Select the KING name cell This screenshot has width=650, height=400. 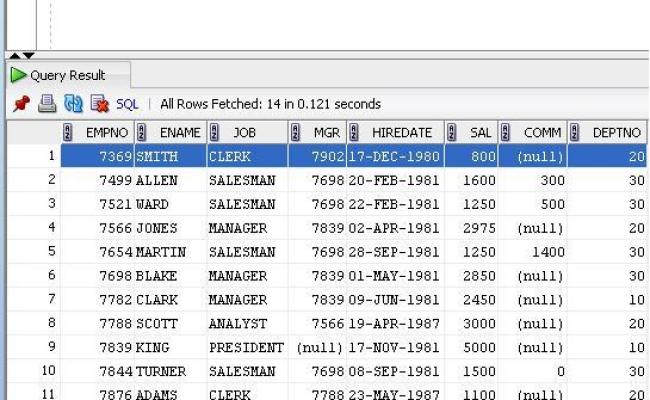coord(170,347)
